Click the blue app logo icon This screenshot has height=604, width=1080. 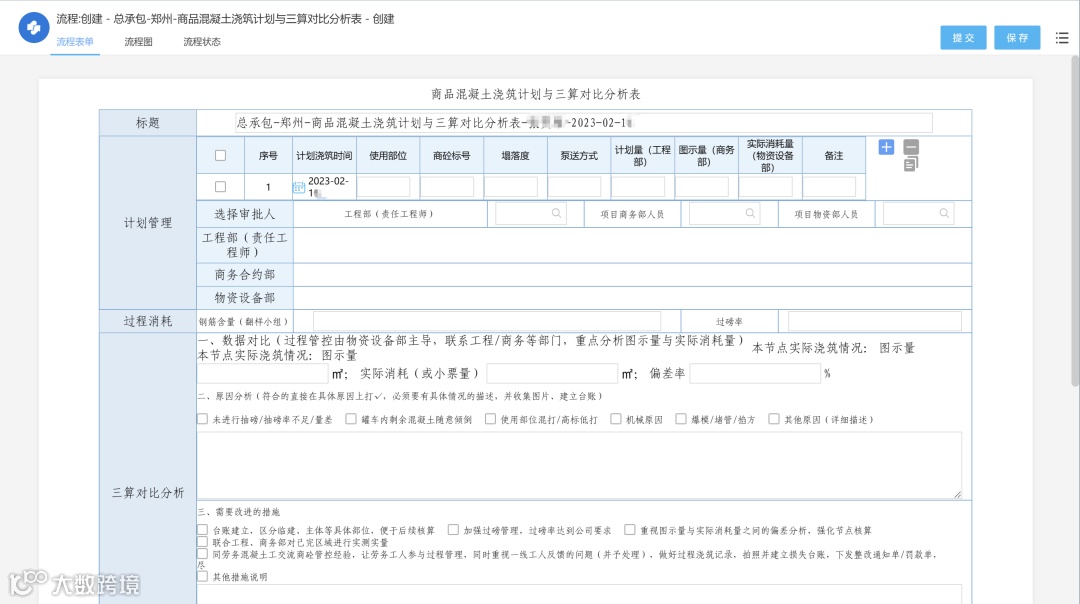pyautogui.click(x=33, y=28)
